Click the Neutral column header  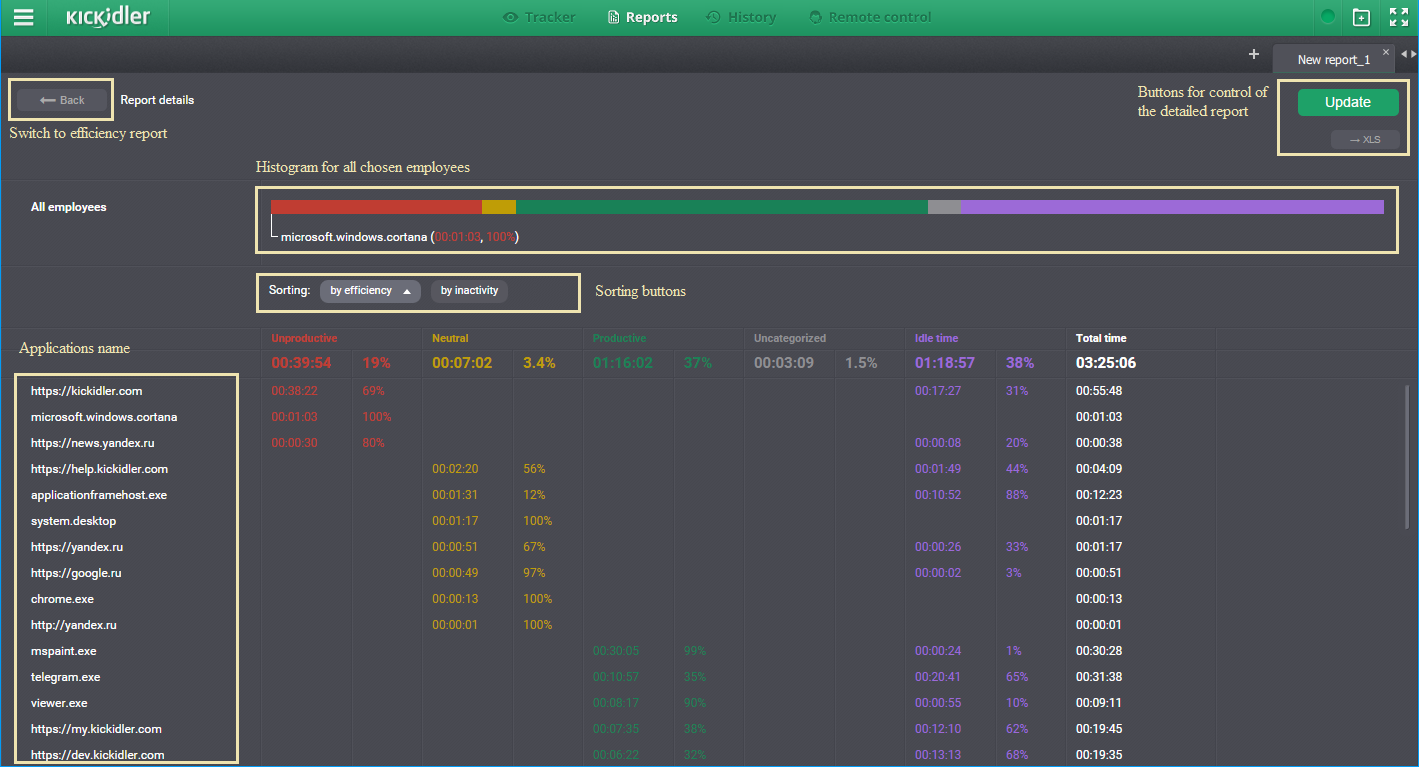(x=450, y=338)
